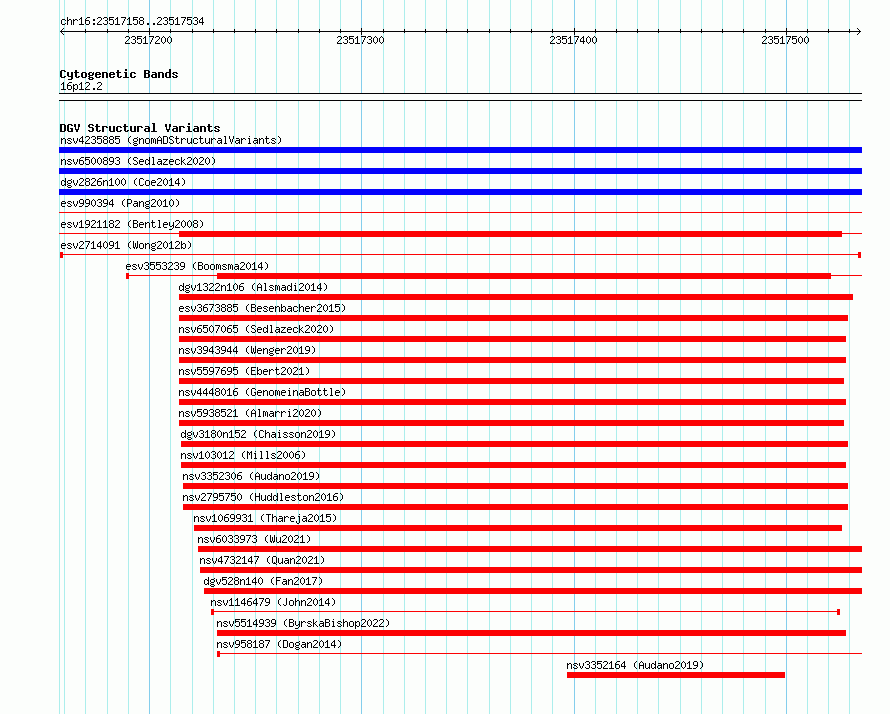This screenshot has height=714, width=890.
Task: Open variant nsv3352164 (Audano2019) label
Action: (635, 665)
